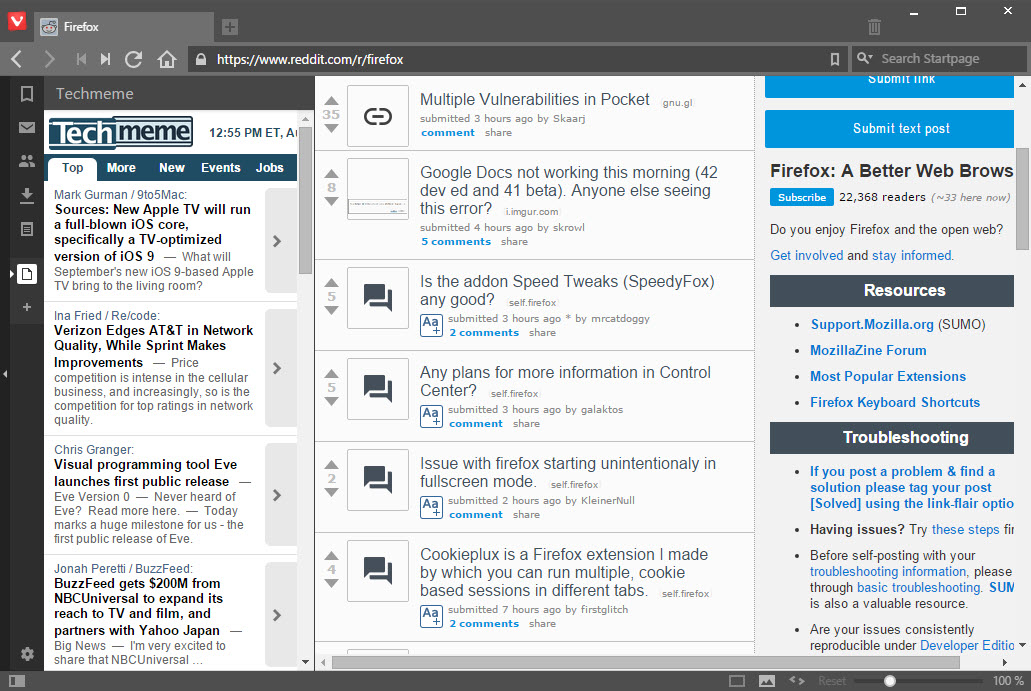The image size is (1031, 691).
Task: Open the search engine selector dropdown
Action: tap(865, 59)
